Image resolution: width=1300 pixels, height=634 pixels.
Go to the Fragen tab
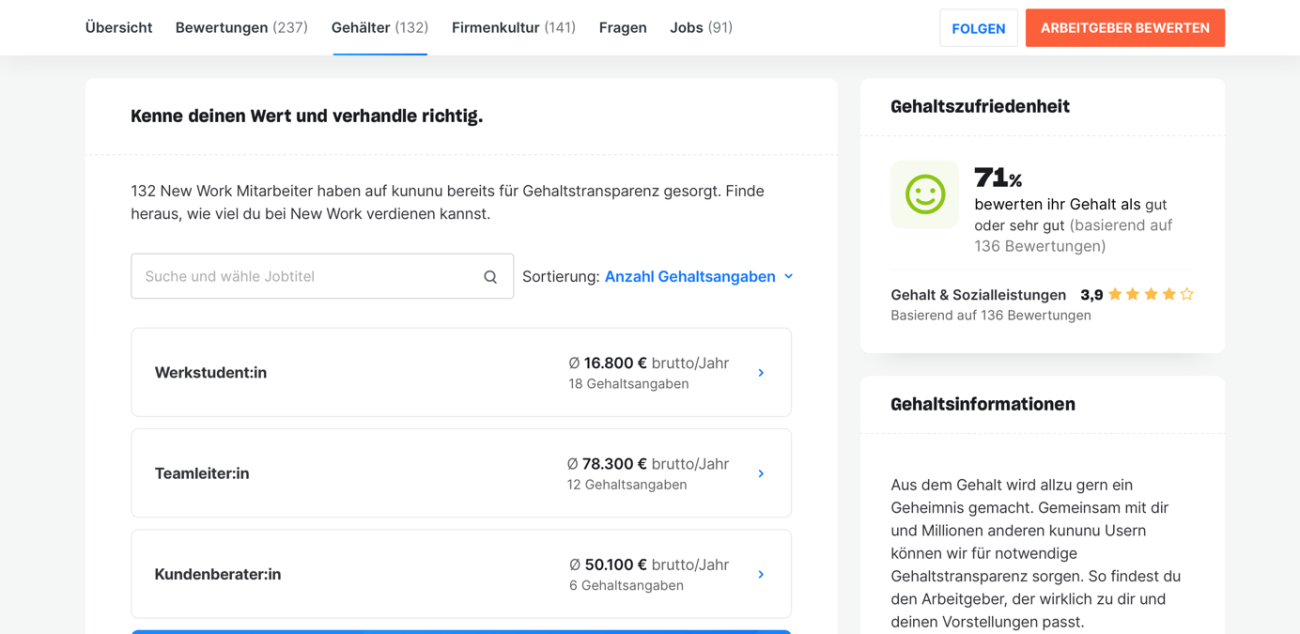click(x=623, y=28)
